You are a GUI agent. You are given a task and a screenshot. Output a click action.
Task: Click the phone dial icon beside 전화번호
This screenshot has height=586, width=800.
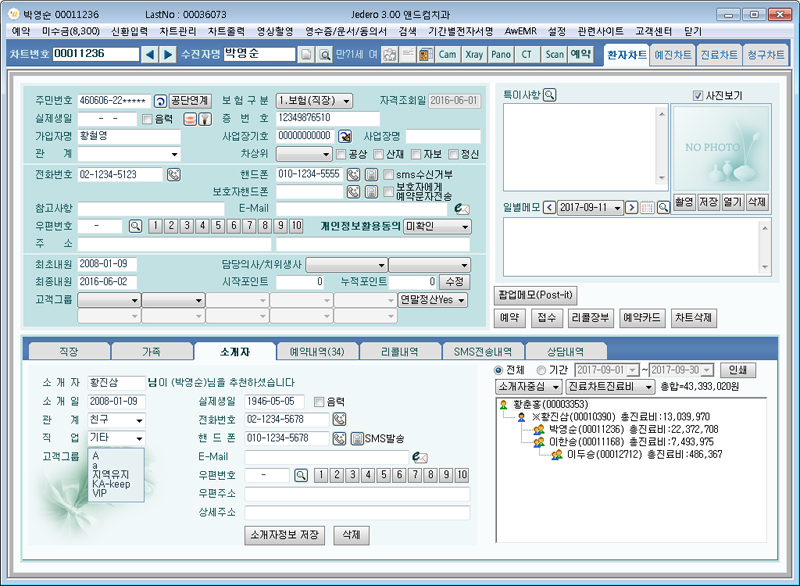(x=173, y=174)
